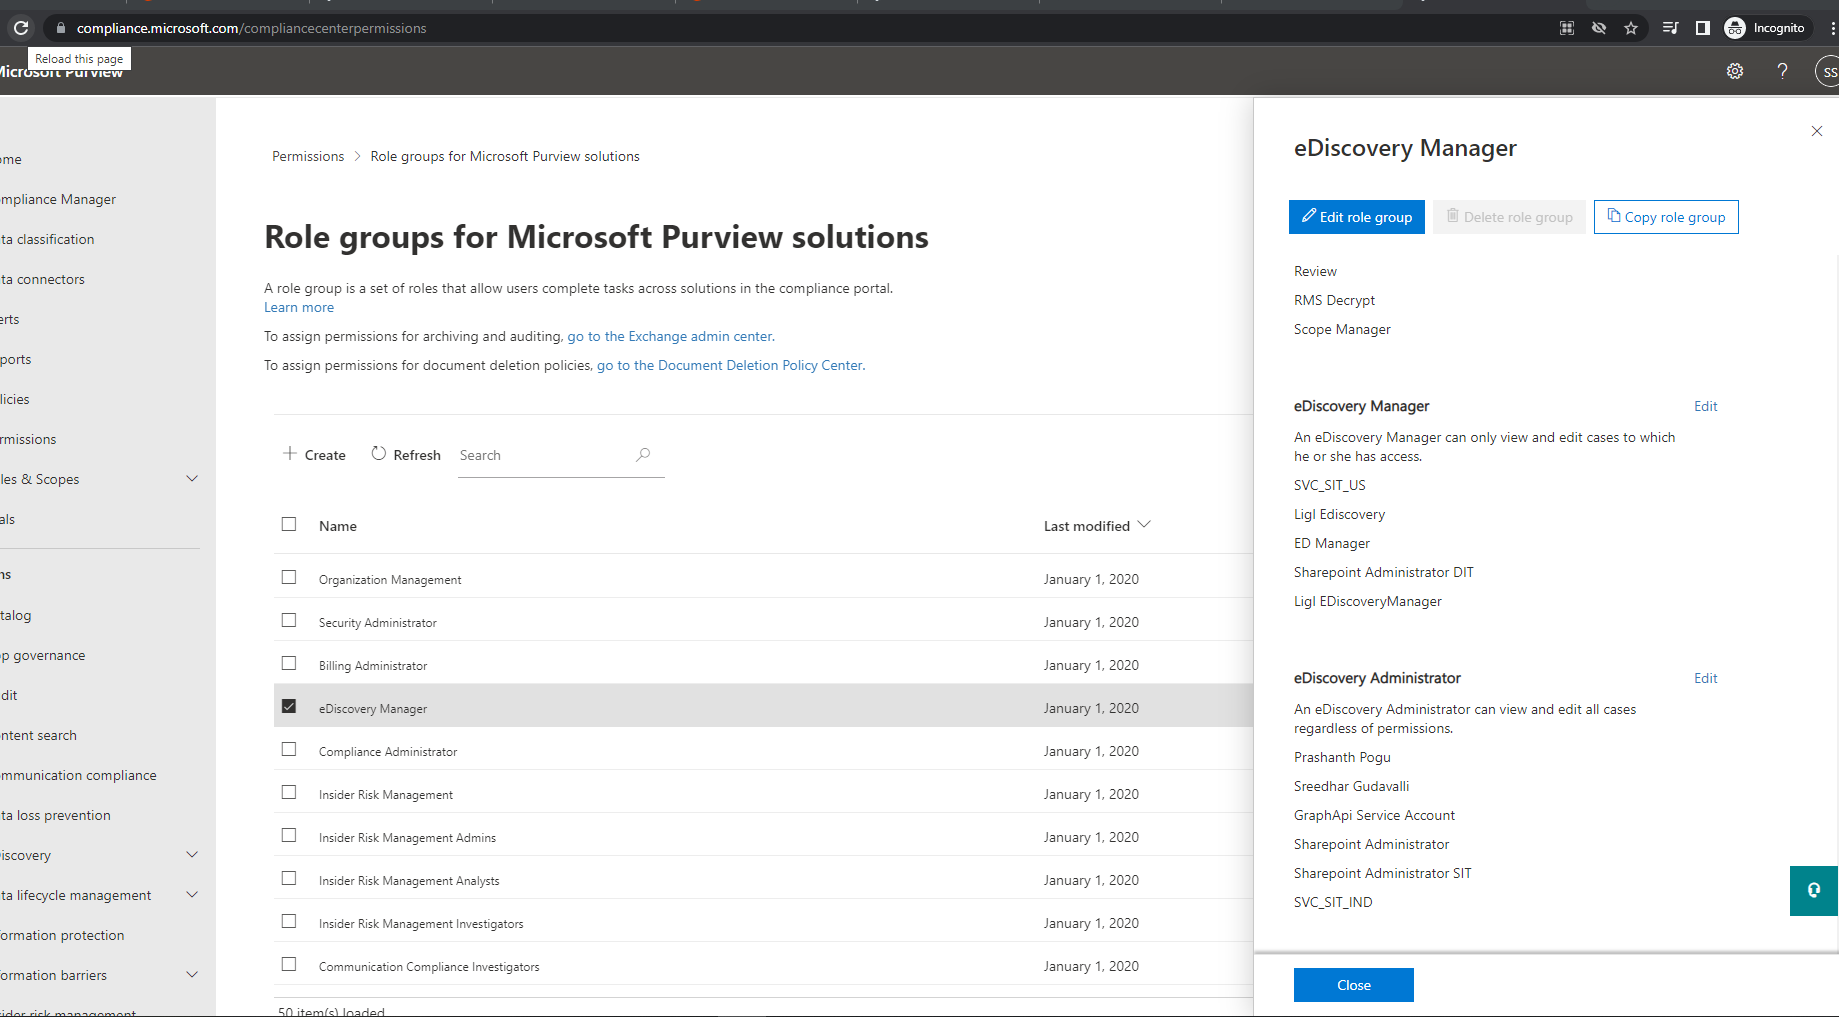1839x1017 pixels.
Task: Sort by Name column header
Action: coord(338,526)
